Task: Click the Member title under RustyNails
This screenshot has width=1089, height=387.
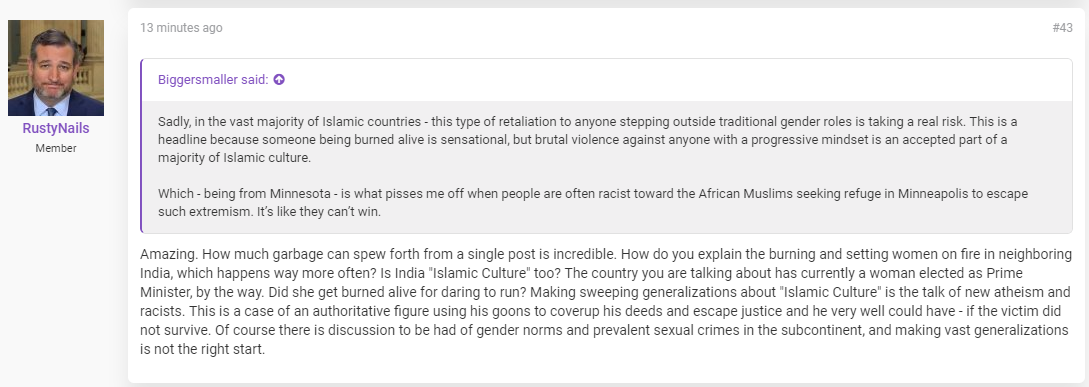Action: click(56, 148)
